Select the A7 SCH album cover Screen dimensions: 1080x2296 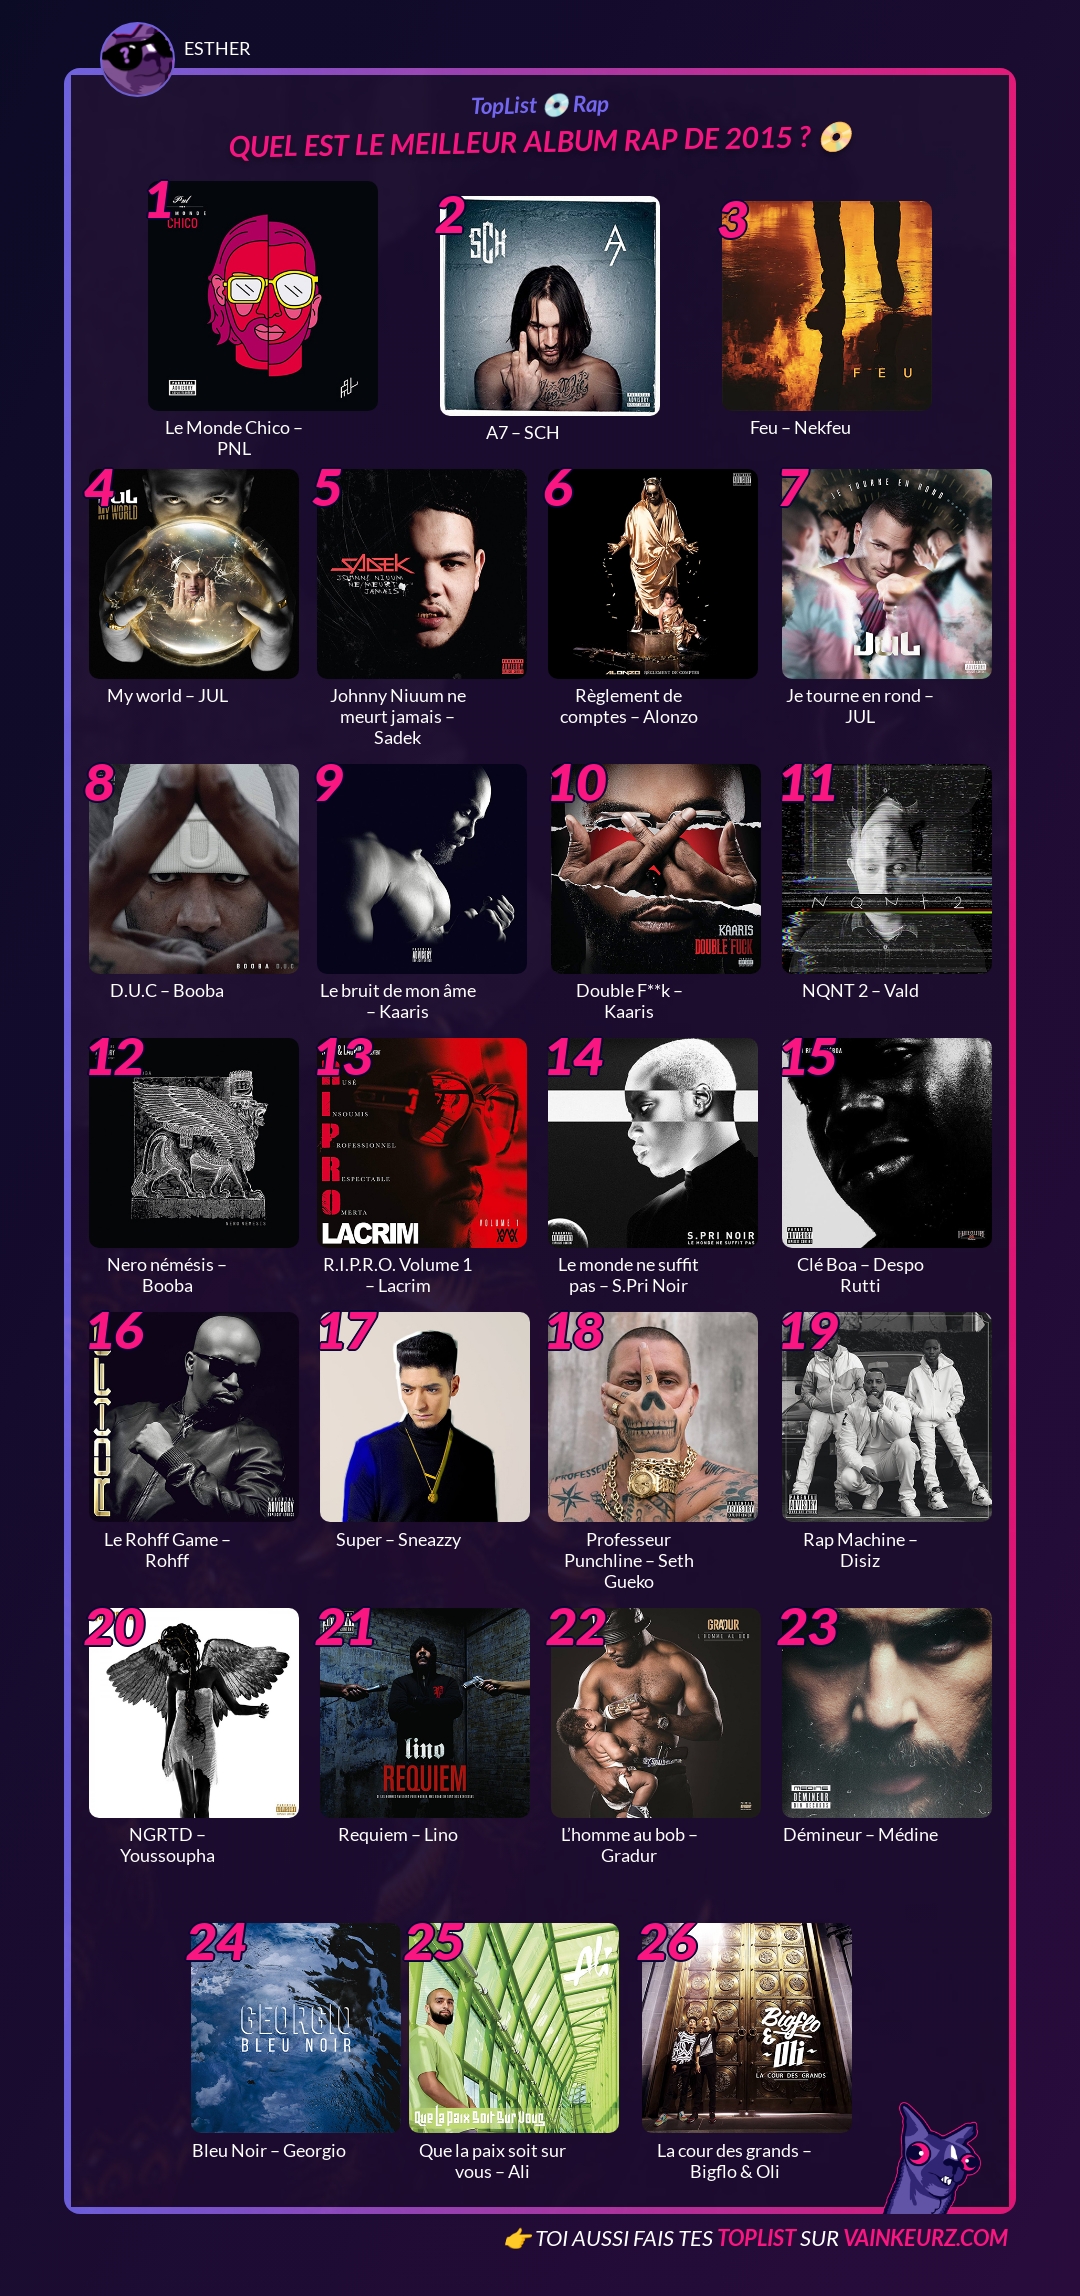pyautogui.click(x=550, y=305)
